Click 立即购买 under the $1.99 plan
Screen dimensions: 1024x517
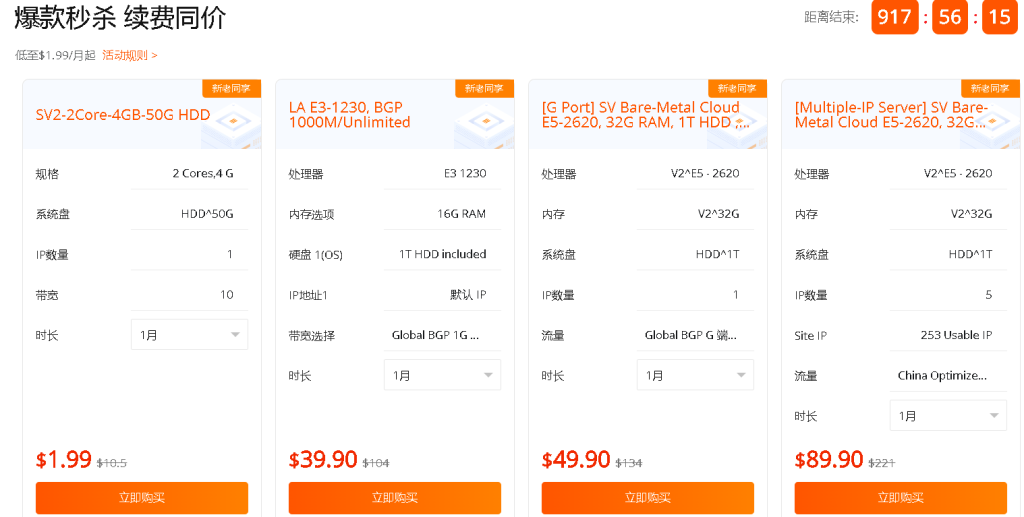[142, 498]
